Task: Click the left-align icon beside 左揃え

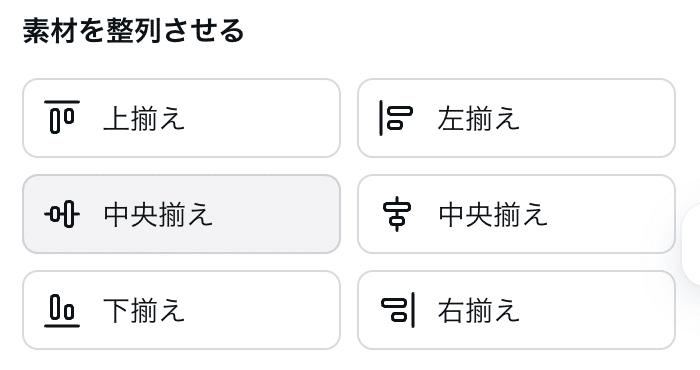Action: pos(396,118)
